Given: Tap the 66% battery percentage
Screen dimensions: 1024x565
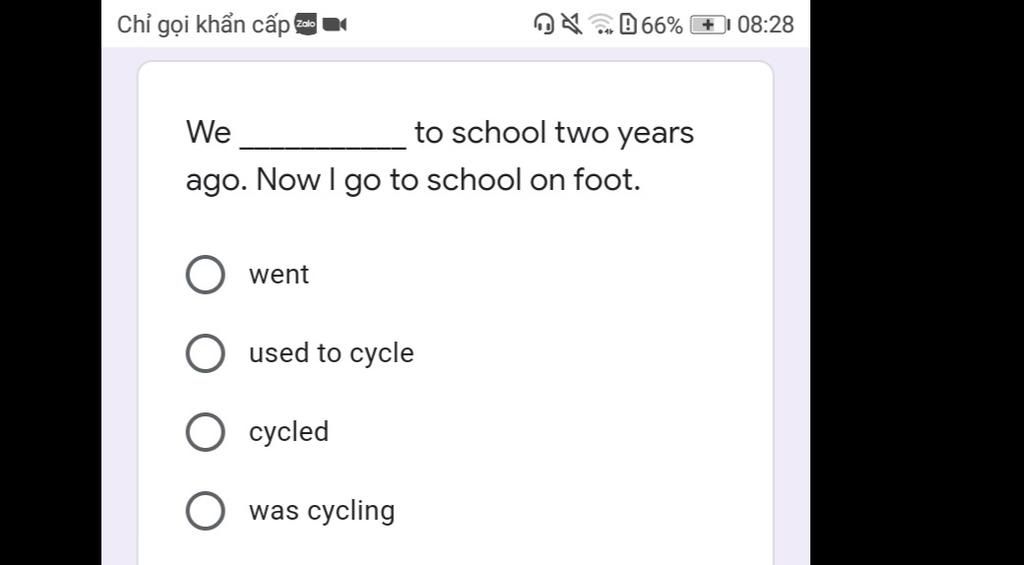Looking at the screenshot, I should pos(662,25).
